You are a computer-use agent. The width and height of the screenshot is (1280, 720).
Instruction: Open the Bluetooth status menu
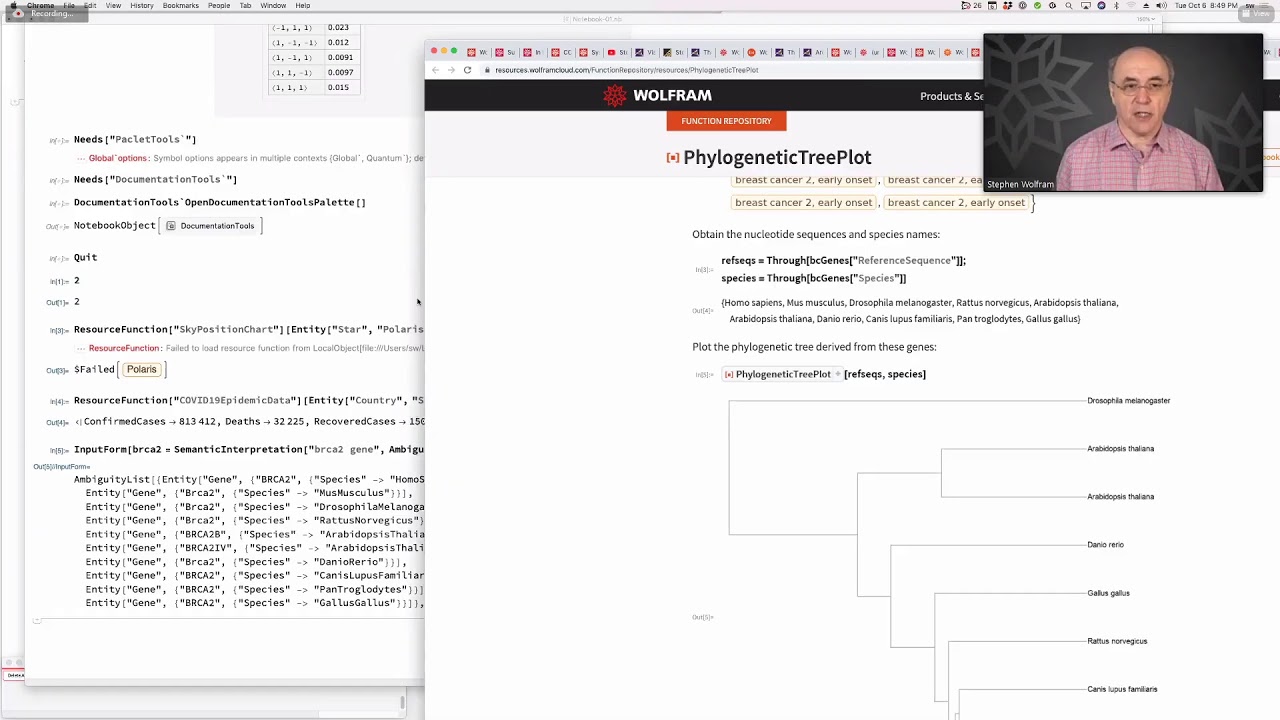point(1116,6)
